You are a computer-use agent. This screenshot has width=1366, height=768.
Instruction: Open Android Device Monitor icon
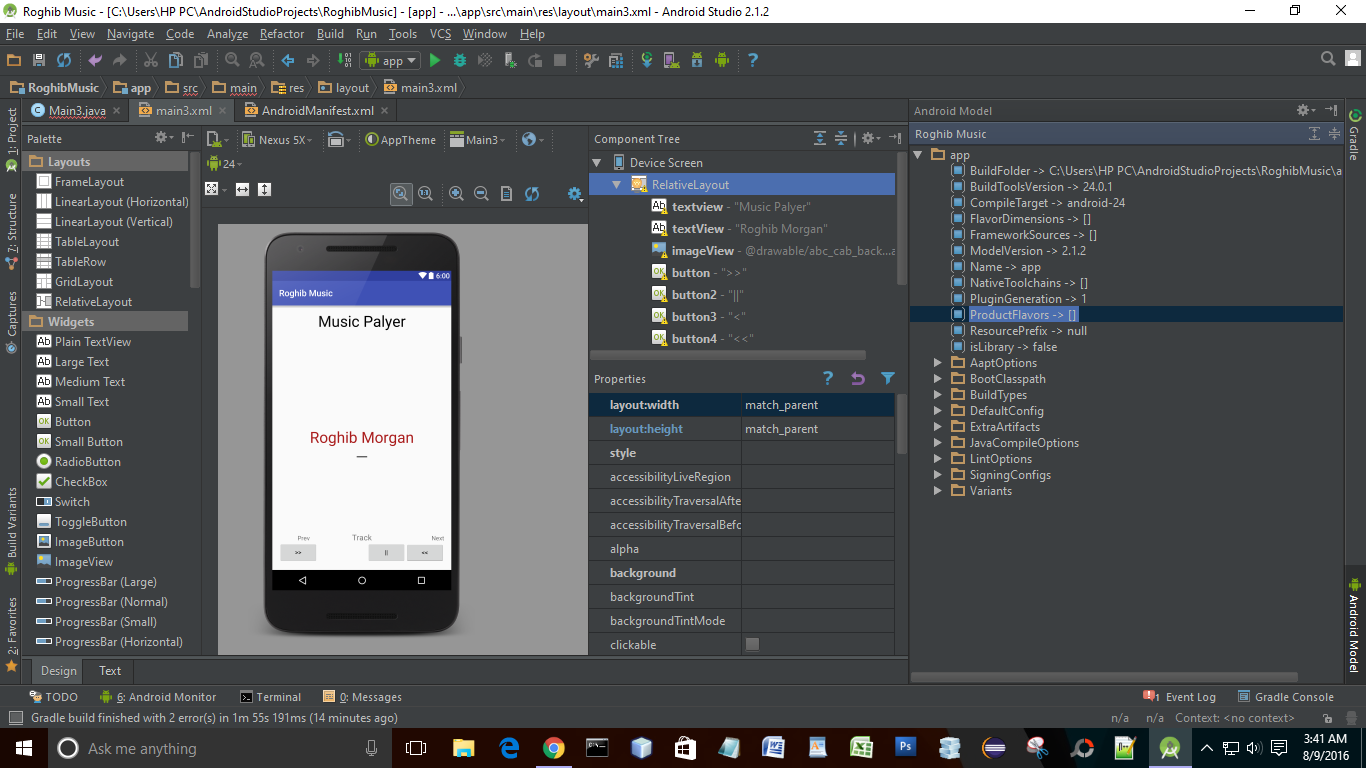[722, 61]
